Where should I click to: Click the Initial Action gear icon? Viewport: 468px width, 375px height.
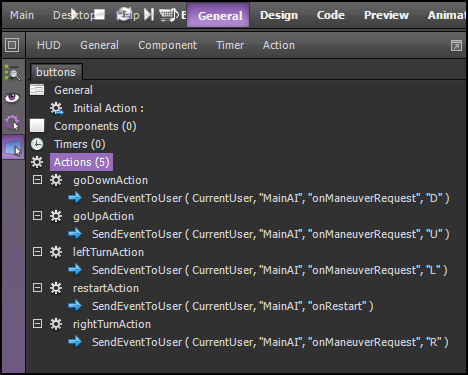(x=56, y=108)
